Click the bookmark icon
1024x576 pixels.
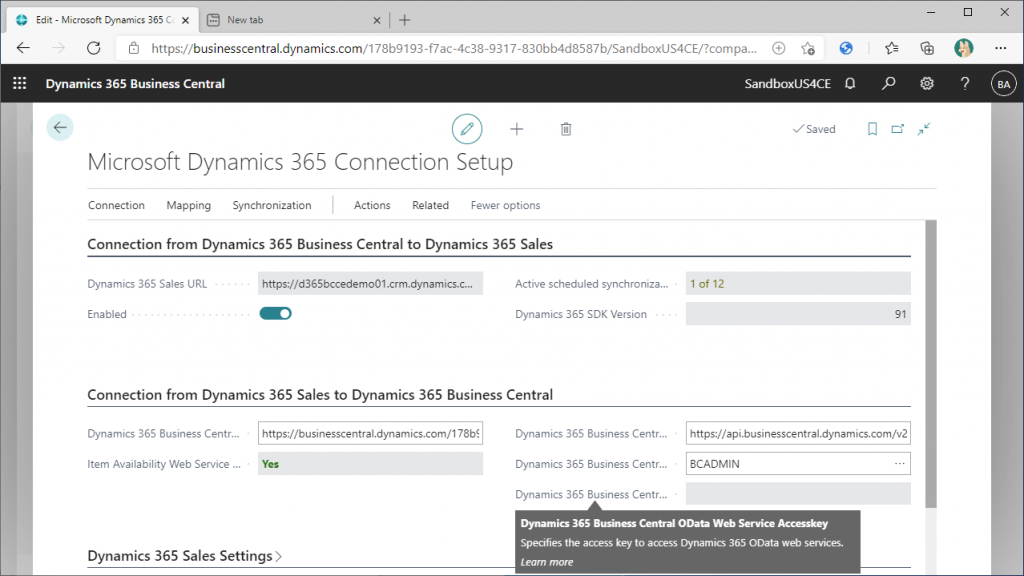point(872,129)
